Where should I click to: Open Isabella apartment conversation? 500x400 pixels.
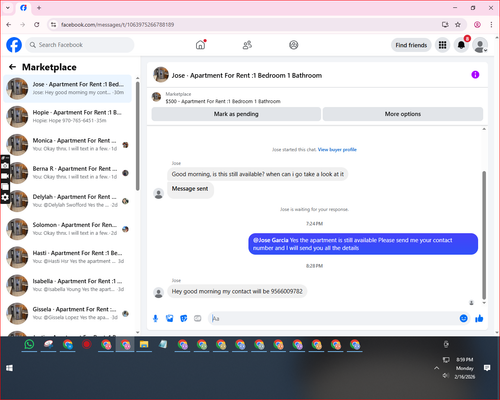(67, 285)
